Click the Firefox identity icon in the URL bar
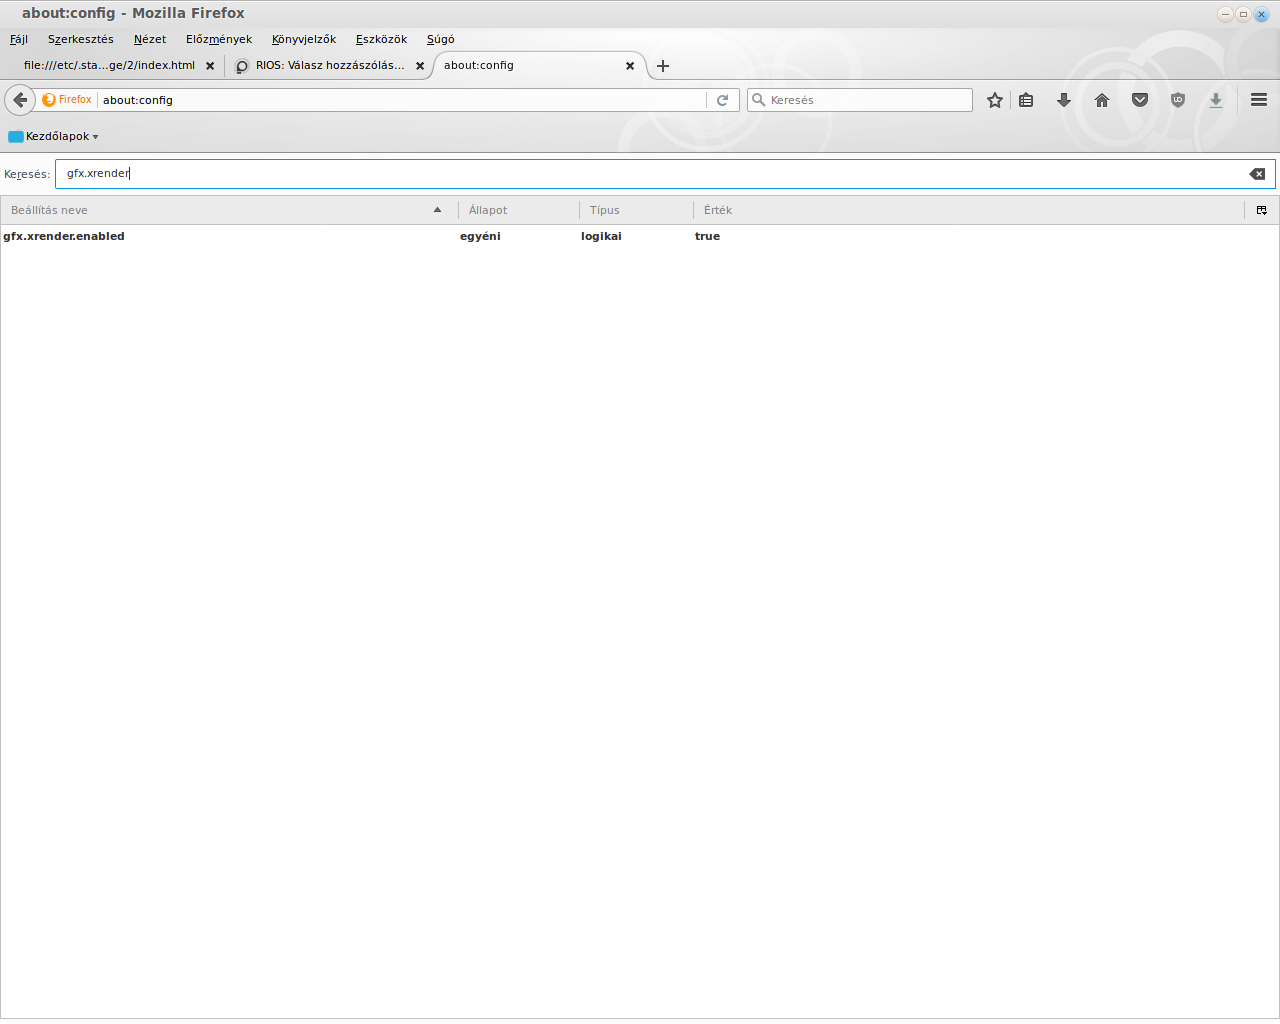Screen dimensions: 1280x1024 49,100
